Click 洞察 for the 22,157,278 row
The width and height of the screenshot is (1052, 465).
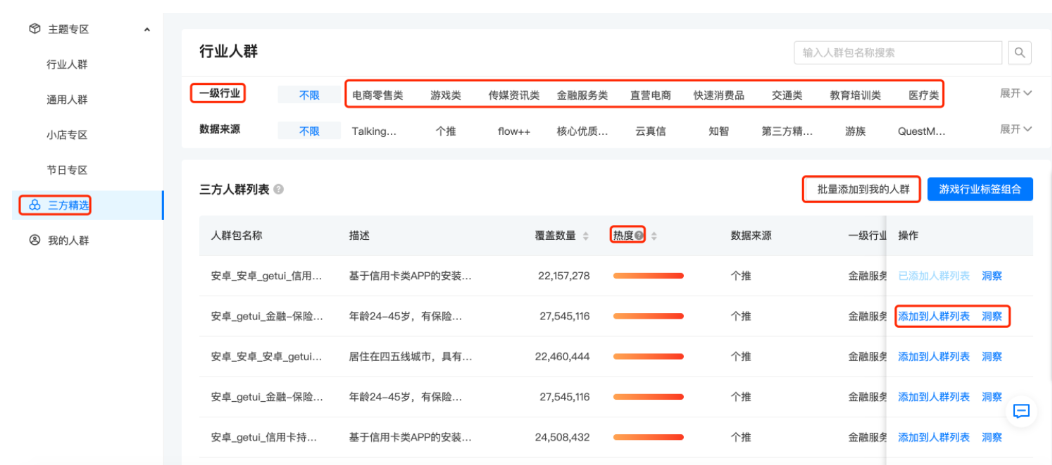pos(992,276)
